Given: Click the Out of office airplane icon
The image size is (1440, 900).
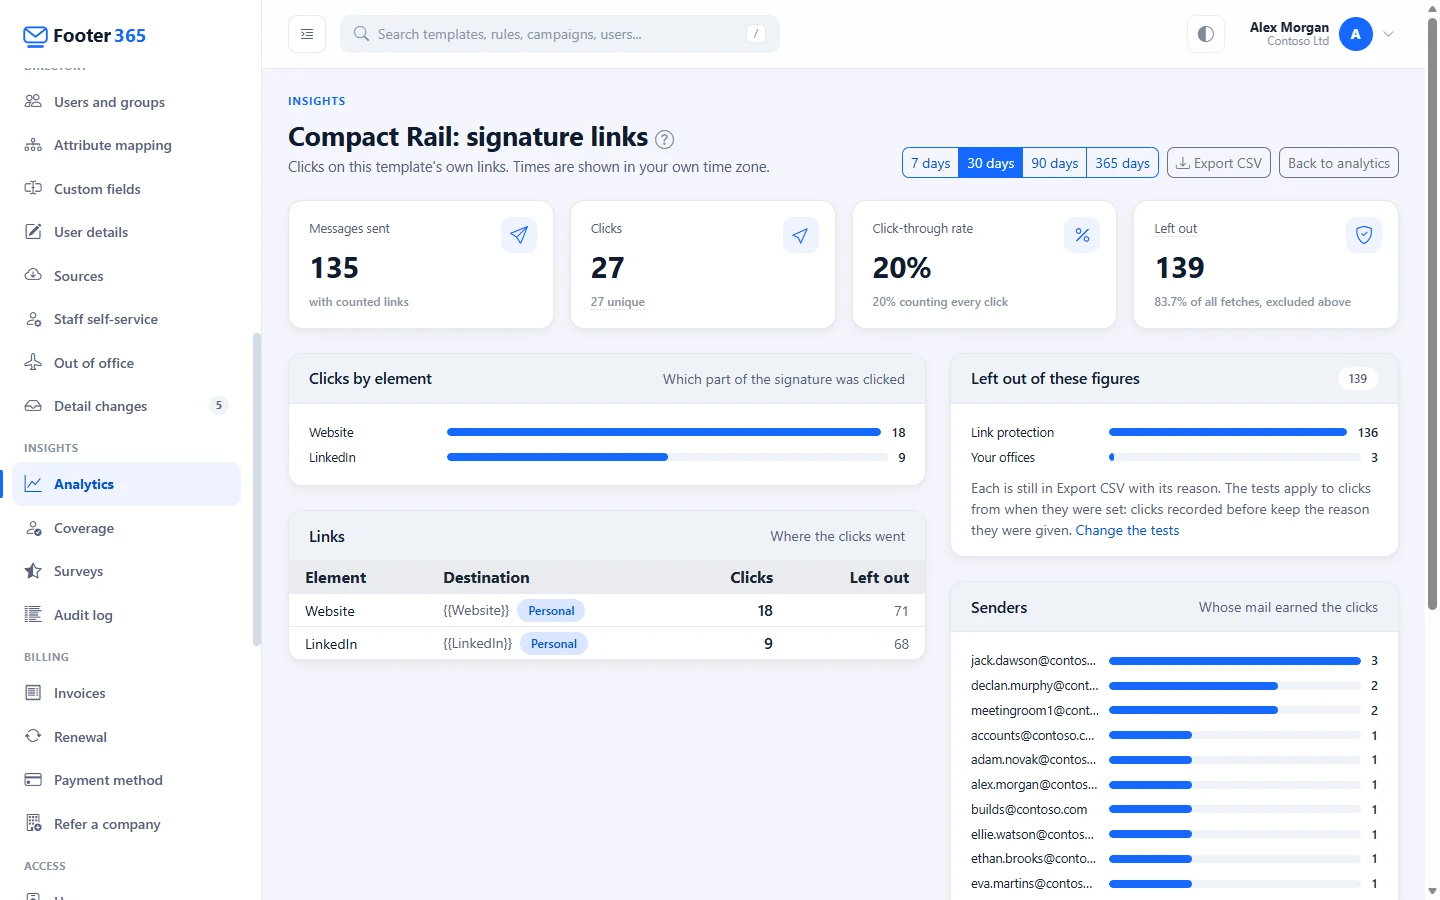Looking at the screenshot, I should (x=33, y=362).
